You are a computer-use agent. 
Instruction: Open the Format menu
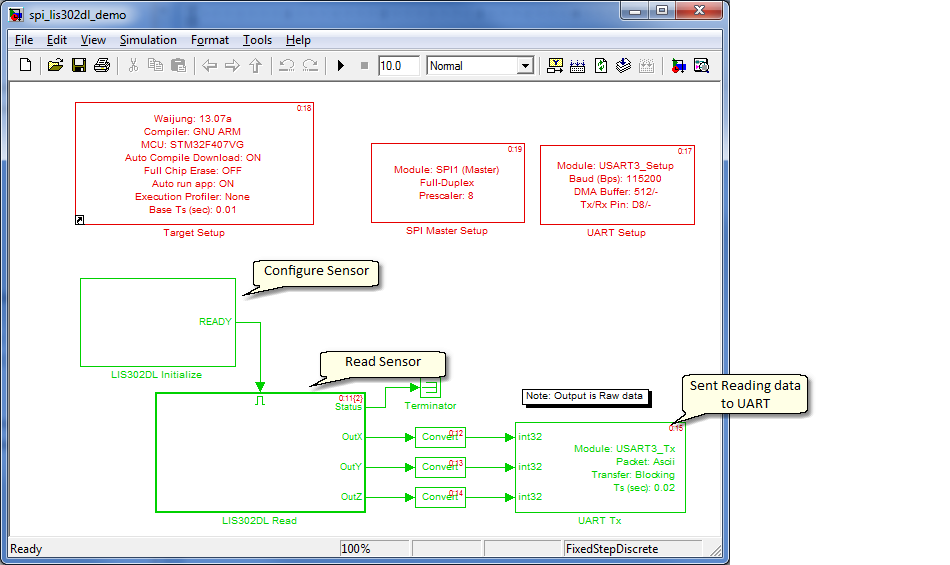click(210, 40)
